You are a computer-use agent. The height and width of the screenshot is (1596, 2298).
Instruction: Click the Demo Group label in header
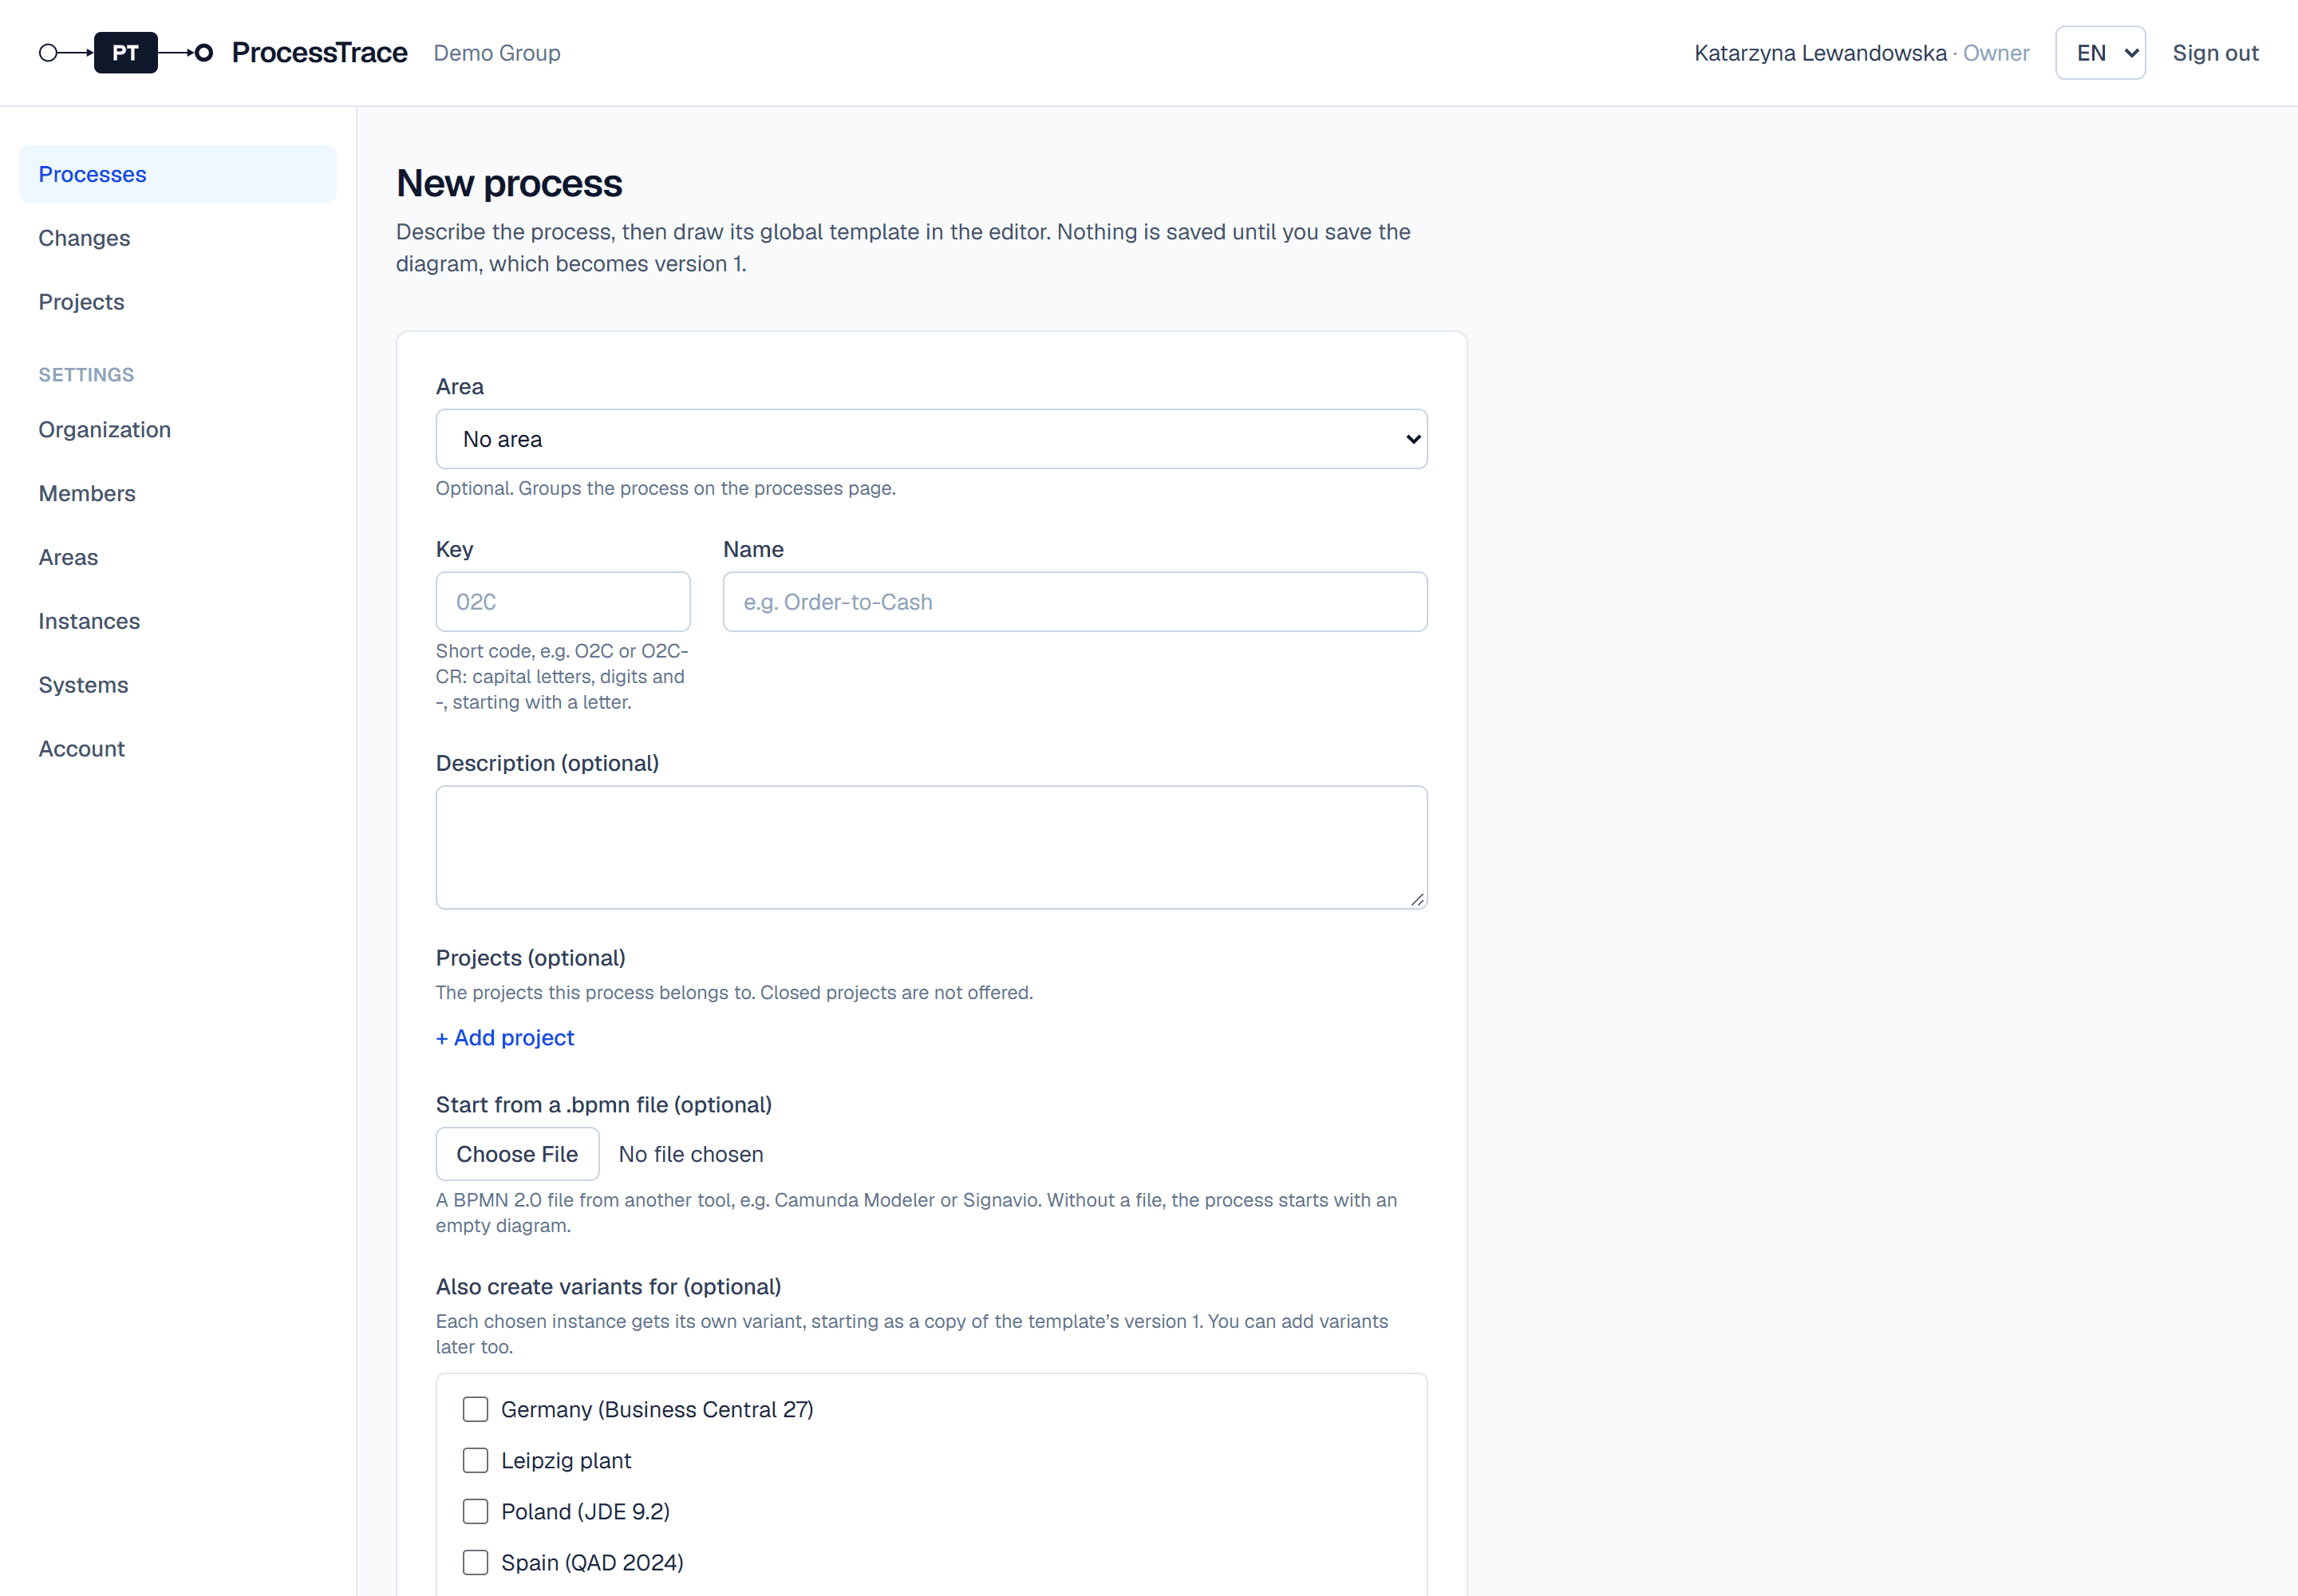[x=497, y=53]
